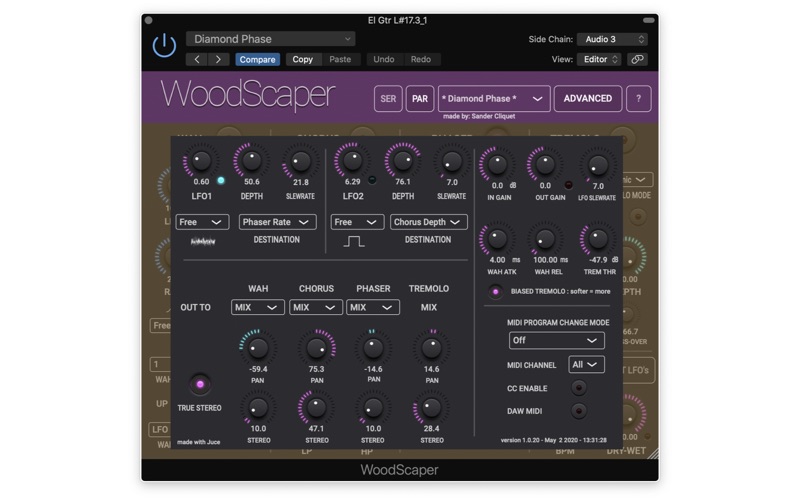Click the Compare button

(x=258, y=59)
